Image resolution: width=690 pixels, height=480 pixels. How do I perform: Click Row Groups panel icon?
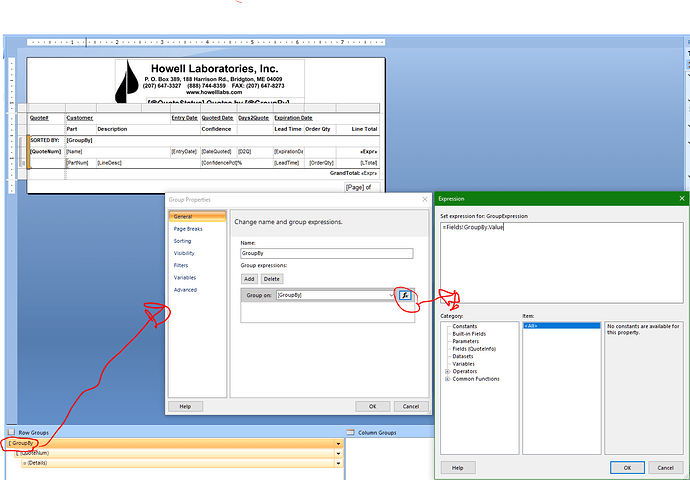11,432
